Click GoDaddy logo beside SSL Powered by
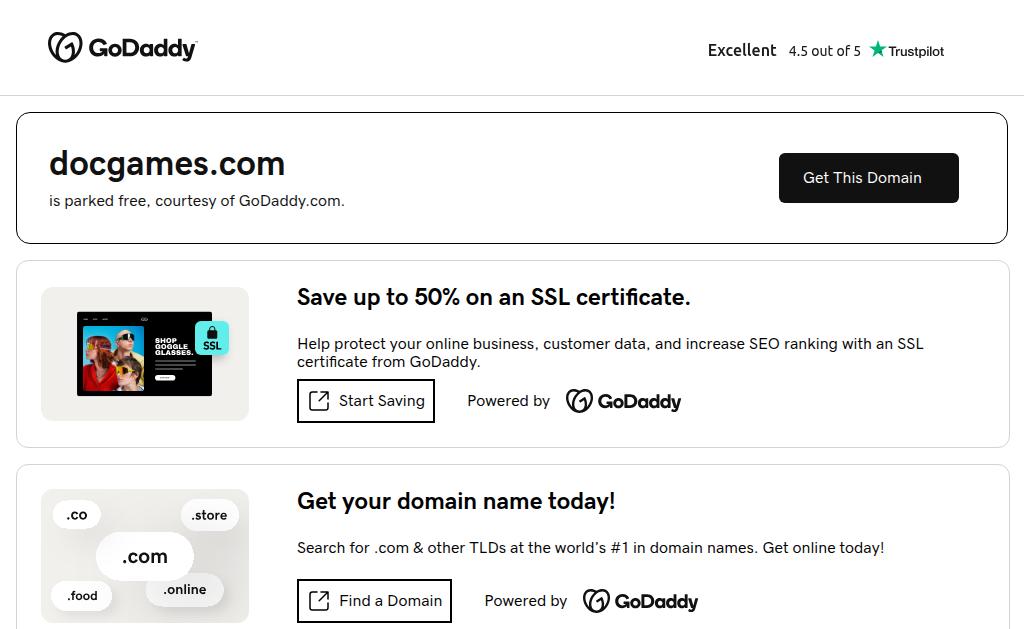Screen dimensions: 1024x629 pos(623,401)
